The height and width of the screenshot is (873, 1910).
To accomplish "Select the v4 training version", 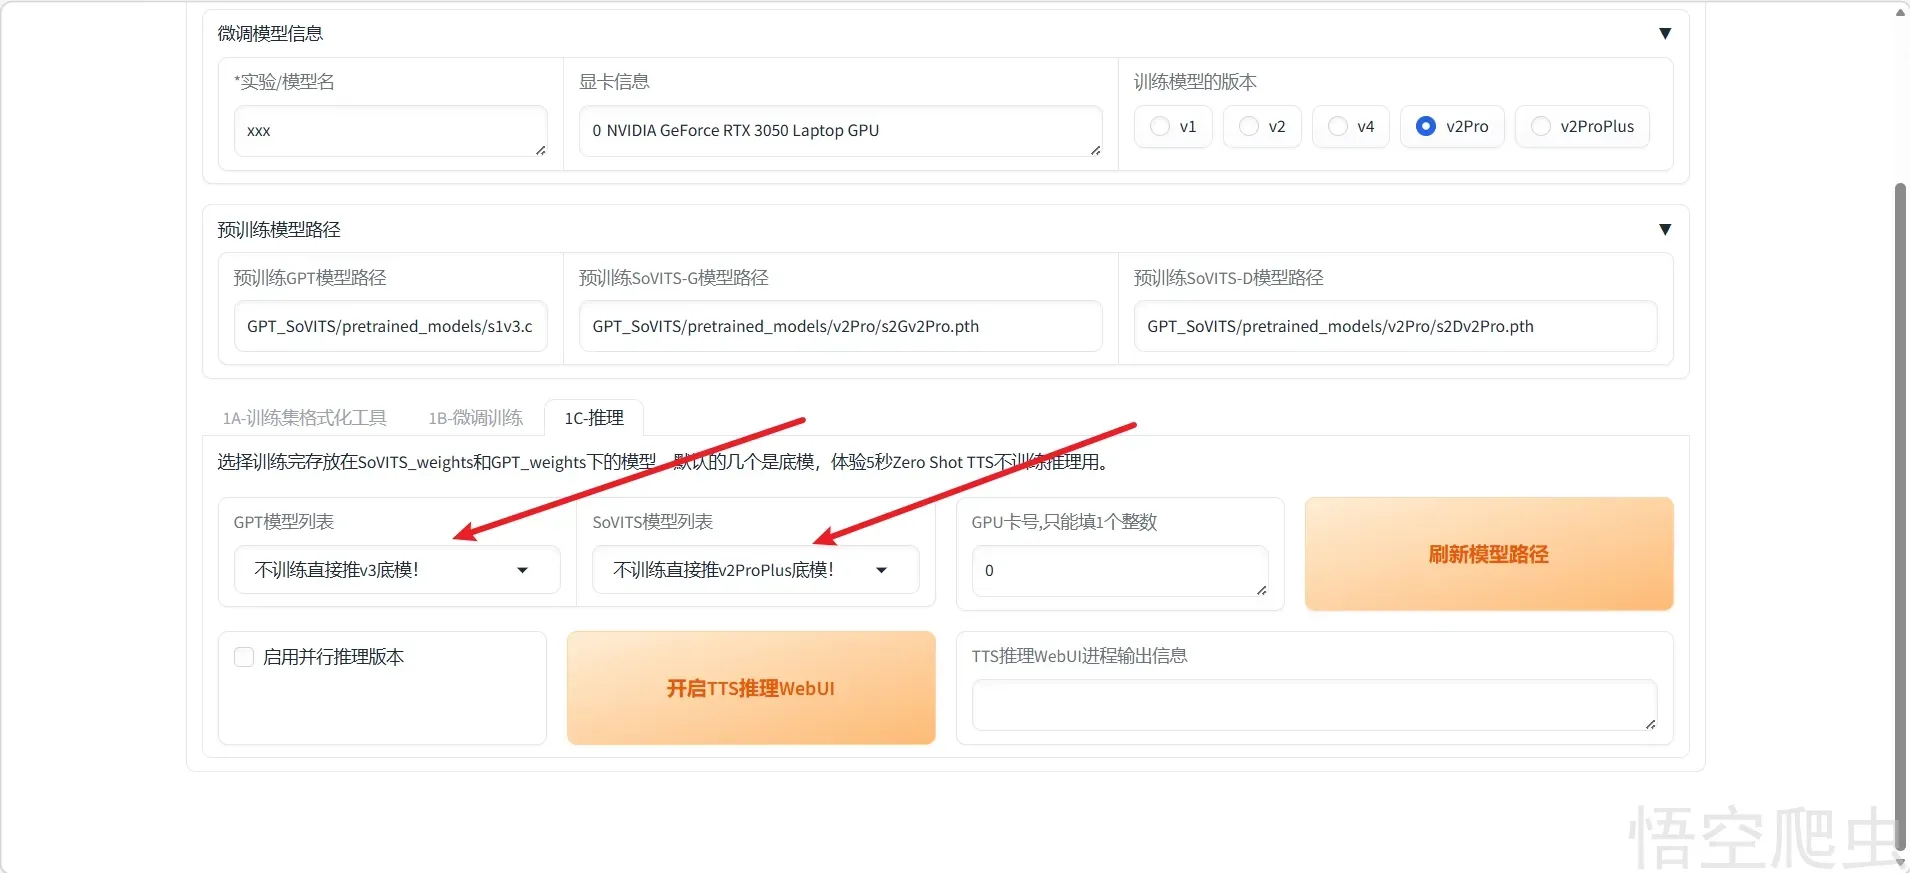I will point(1338,127).
